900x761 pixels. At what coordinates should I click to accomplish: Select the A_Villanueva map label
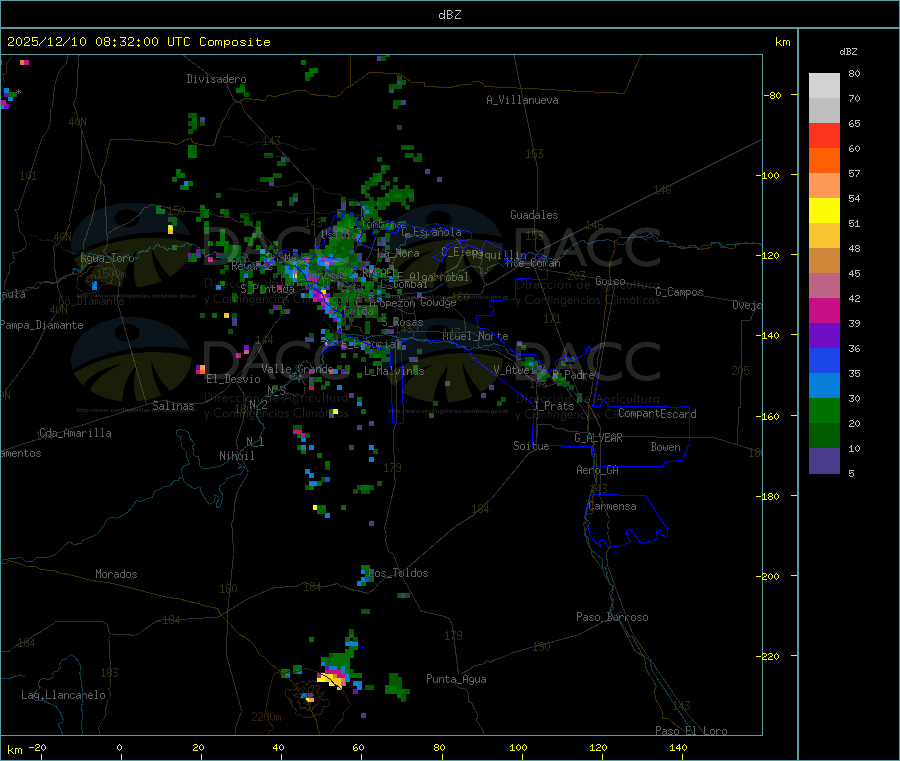pyautogui.click(x=522, y=100)
